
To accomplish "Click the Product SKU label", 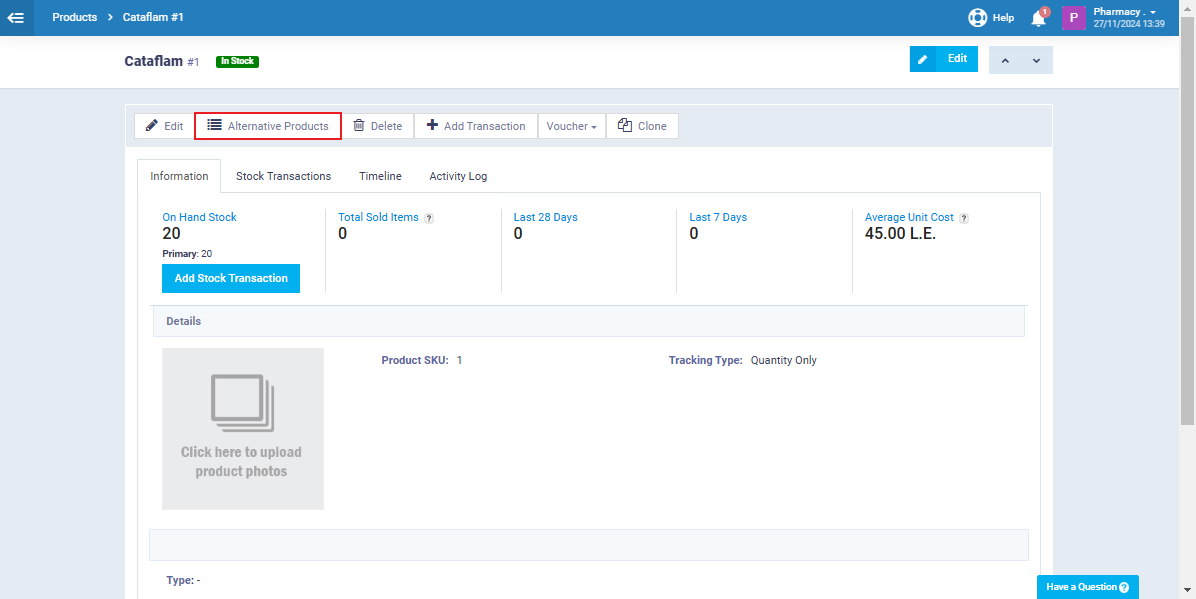I will tap(415, 360).
